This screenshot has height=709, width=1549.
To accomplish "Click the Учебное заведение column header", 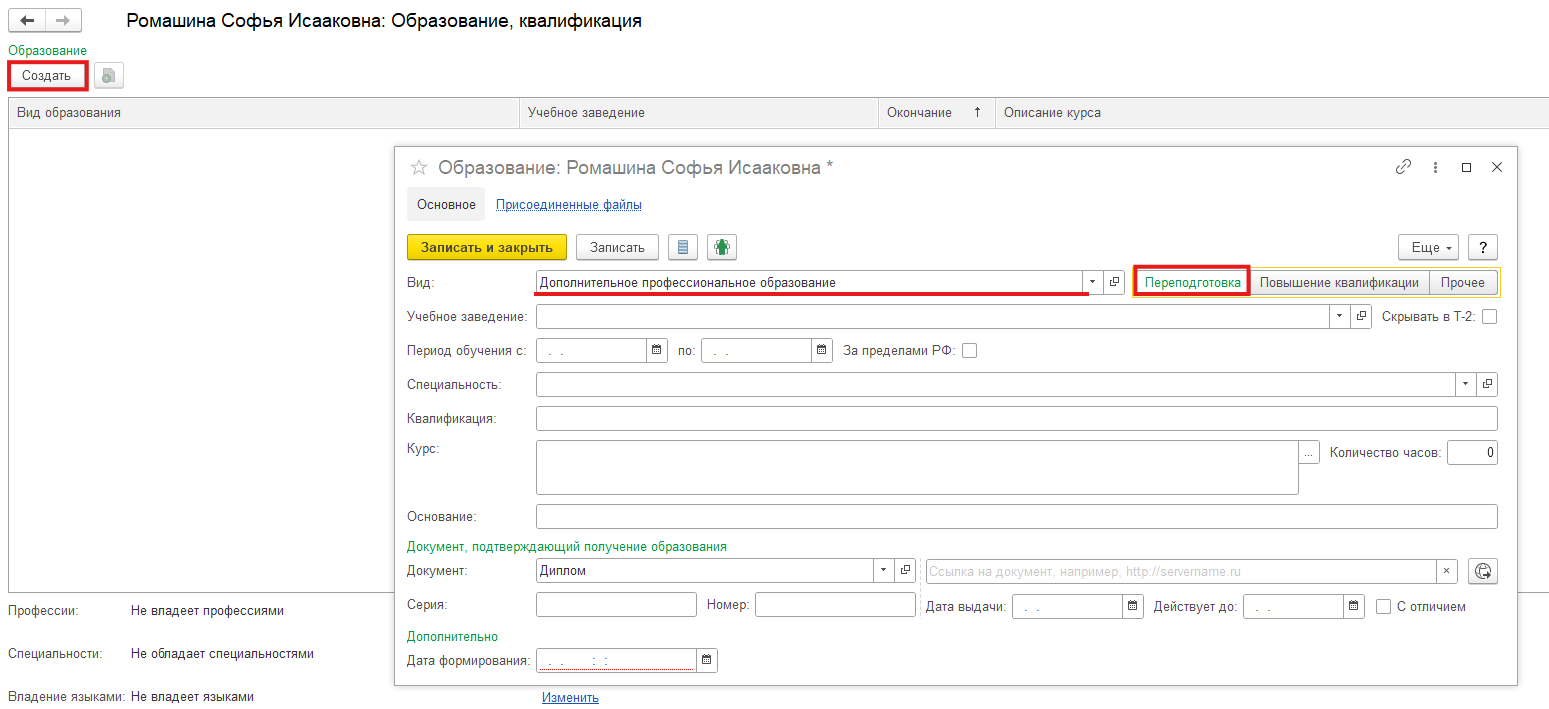I will click(x=699, y=113).
